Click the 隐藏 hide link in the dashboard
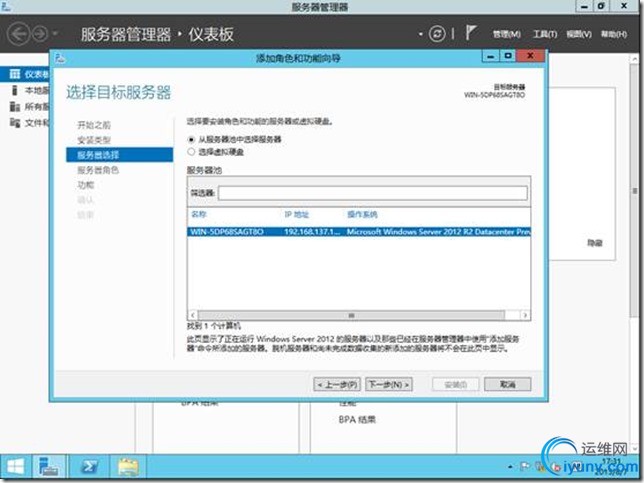Screen dimensions: 644x483 (594, 243)
